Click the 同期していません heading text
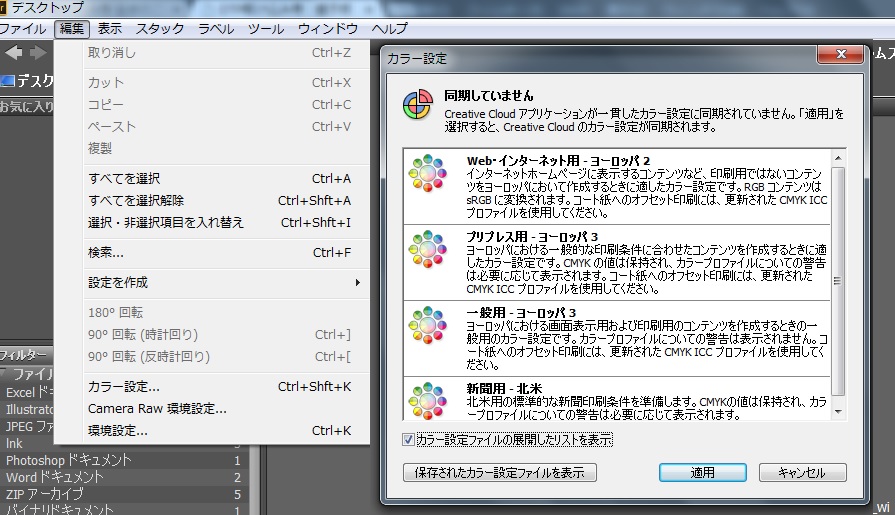The height and width of the screenshot is (515, 895). pyautogui.click(x=489, y=95)
